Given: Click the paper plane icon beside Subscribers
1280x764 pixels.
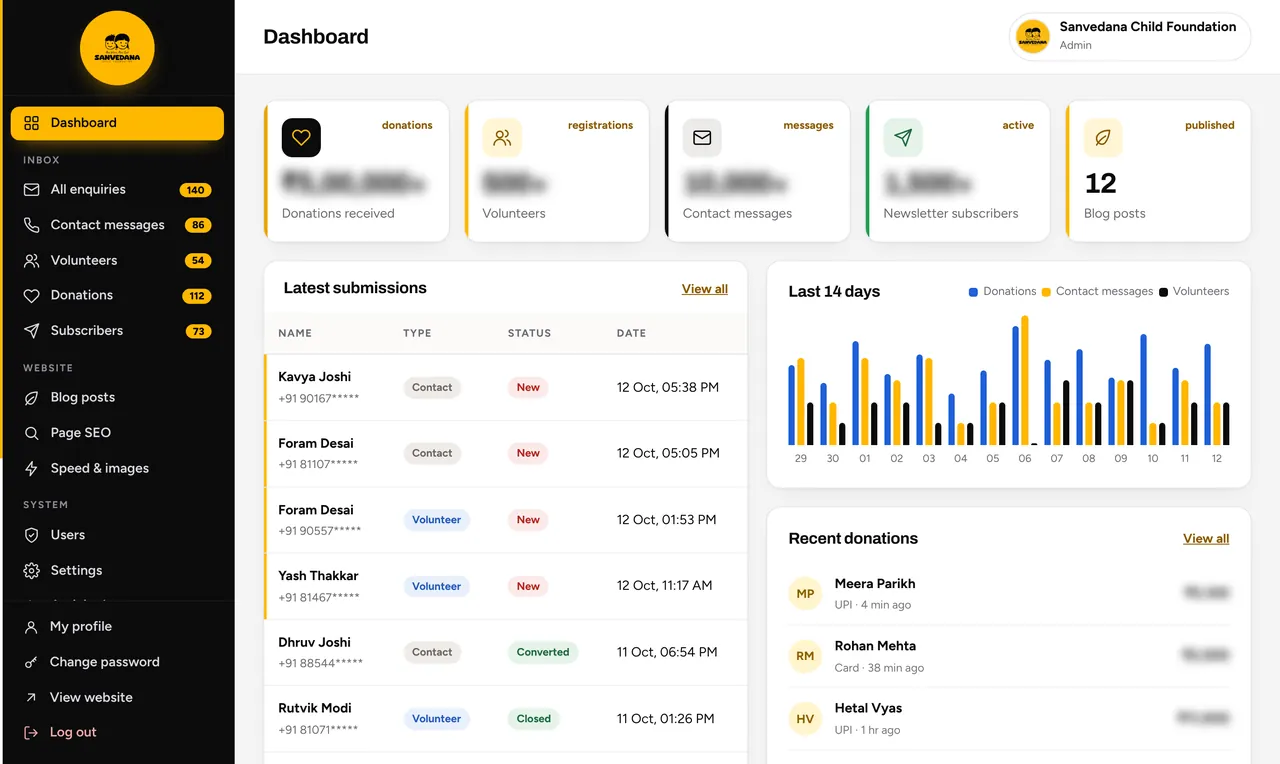Looking at the screenshot, I should point(31,331).
